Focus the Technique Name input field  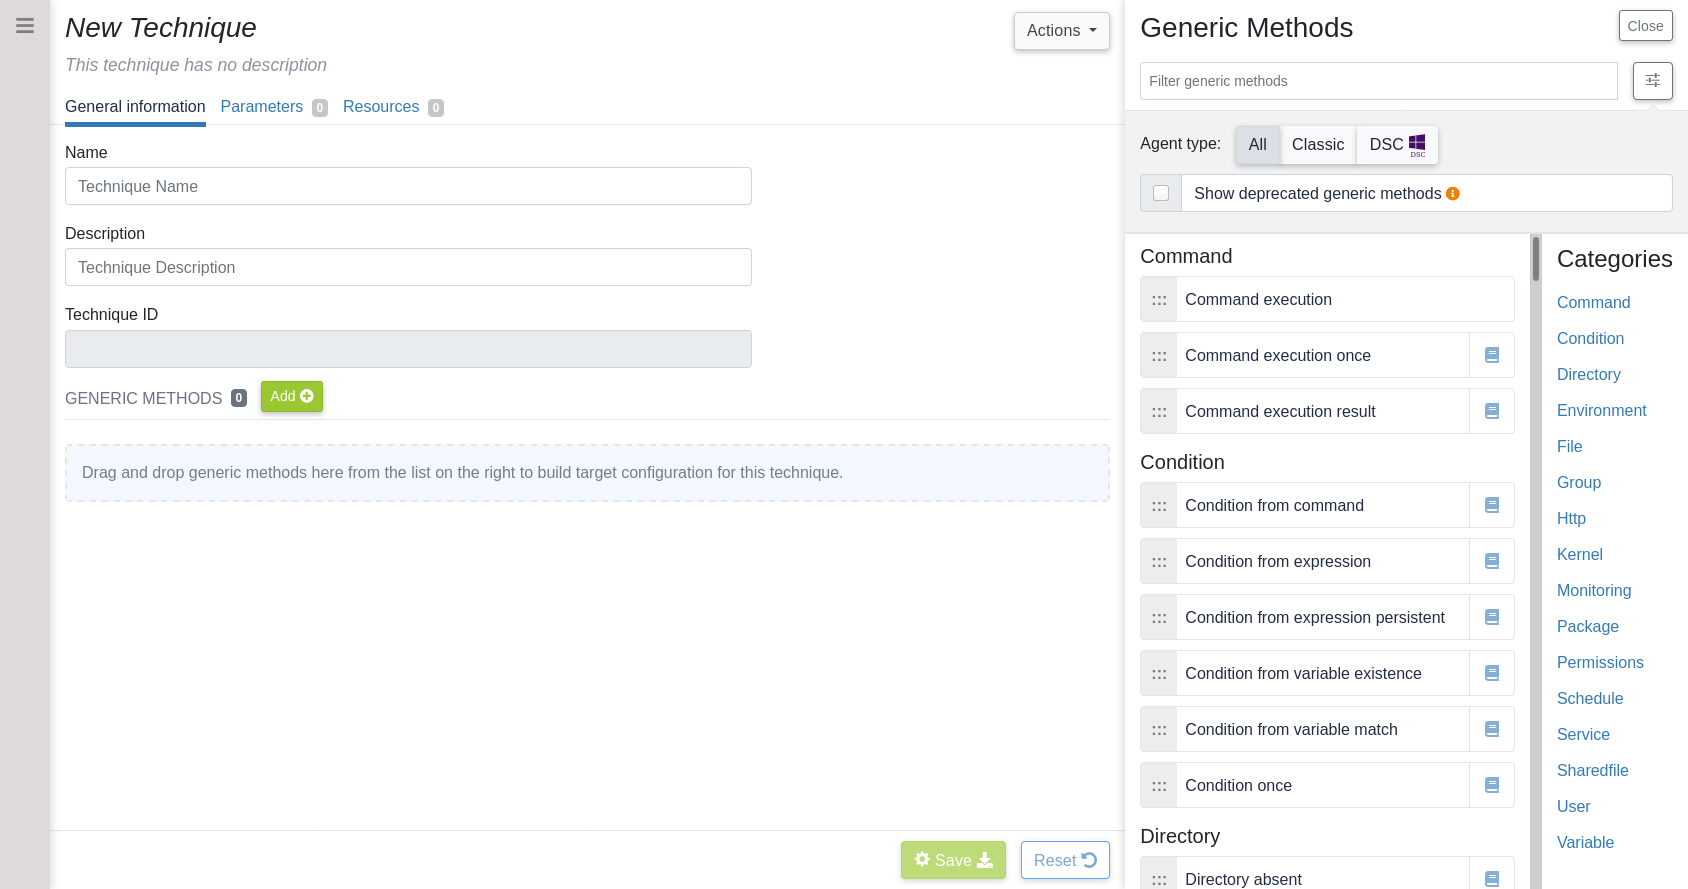(x=408, y=186)
